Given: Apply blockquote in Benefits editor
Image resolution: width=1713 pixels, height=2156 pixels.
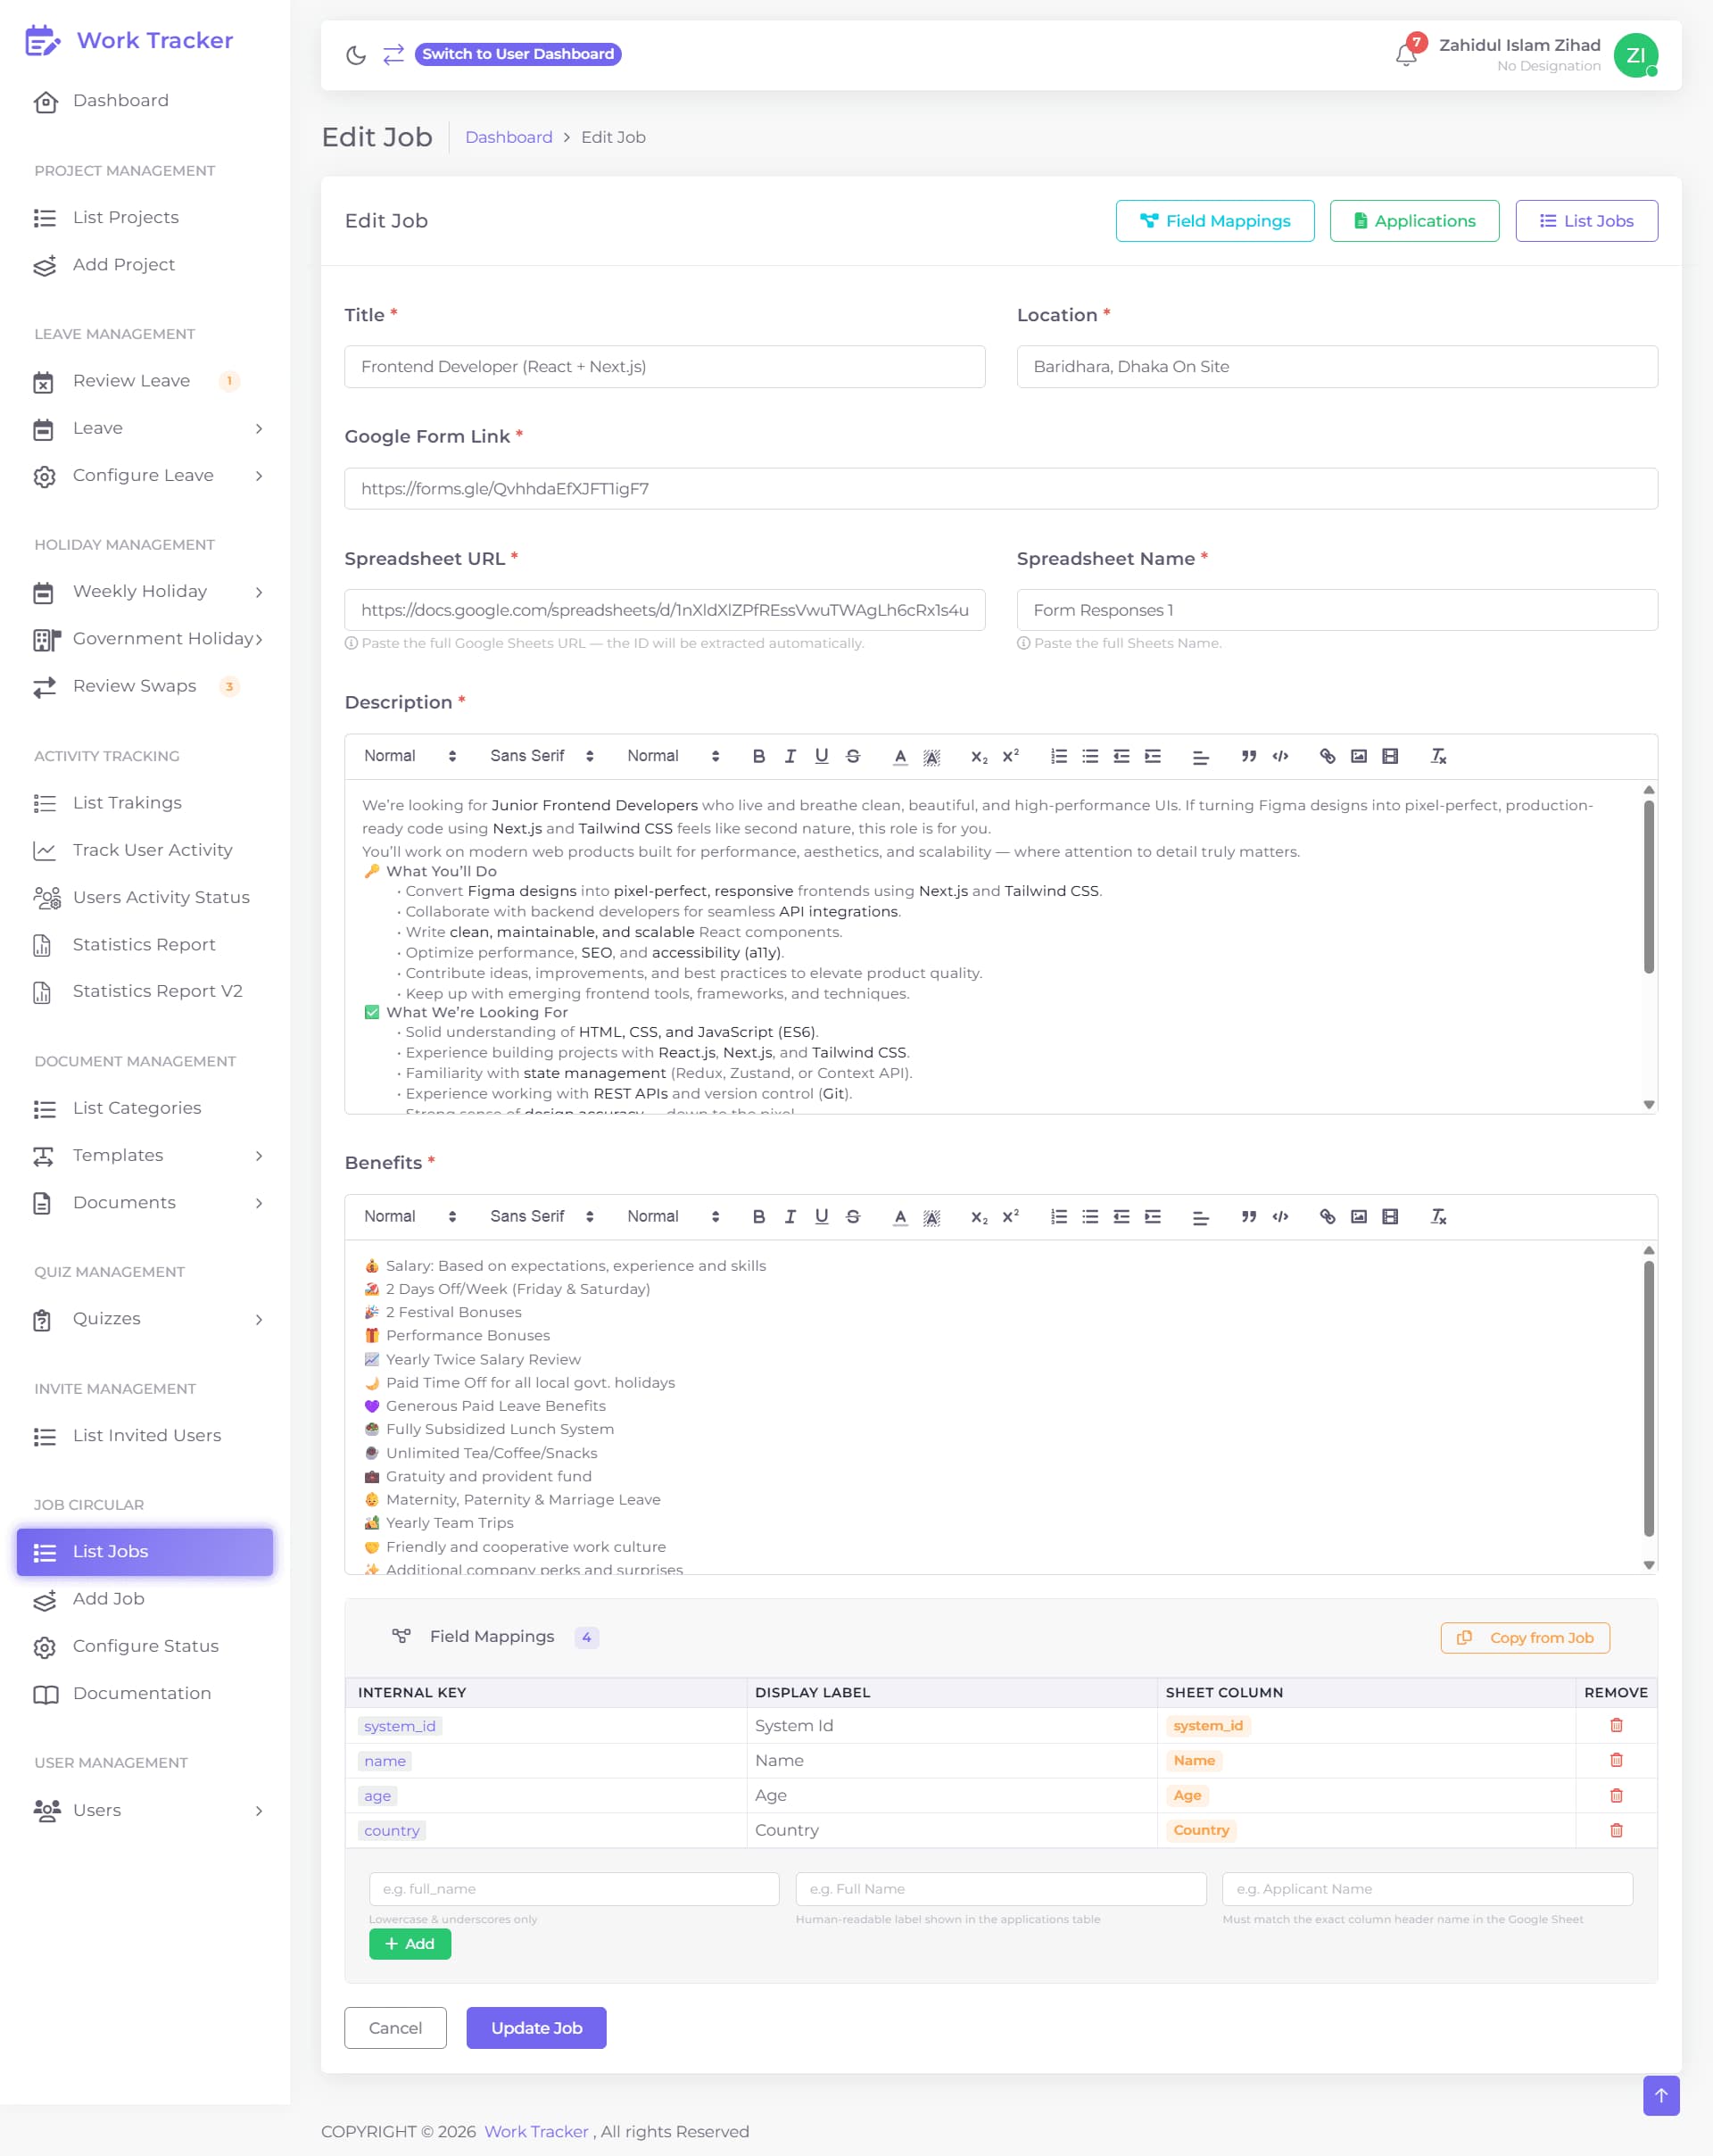Looking at the screenshot, I should coord(1248,1216).
